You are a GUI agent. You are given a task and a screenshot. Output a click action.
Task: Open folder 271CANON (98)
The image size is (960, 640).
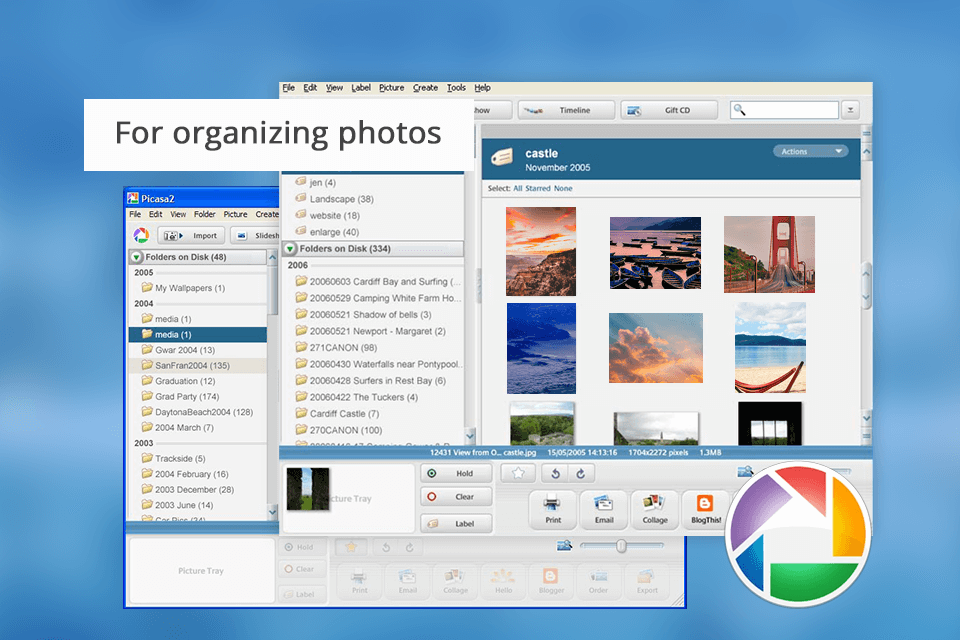point(336,348)
